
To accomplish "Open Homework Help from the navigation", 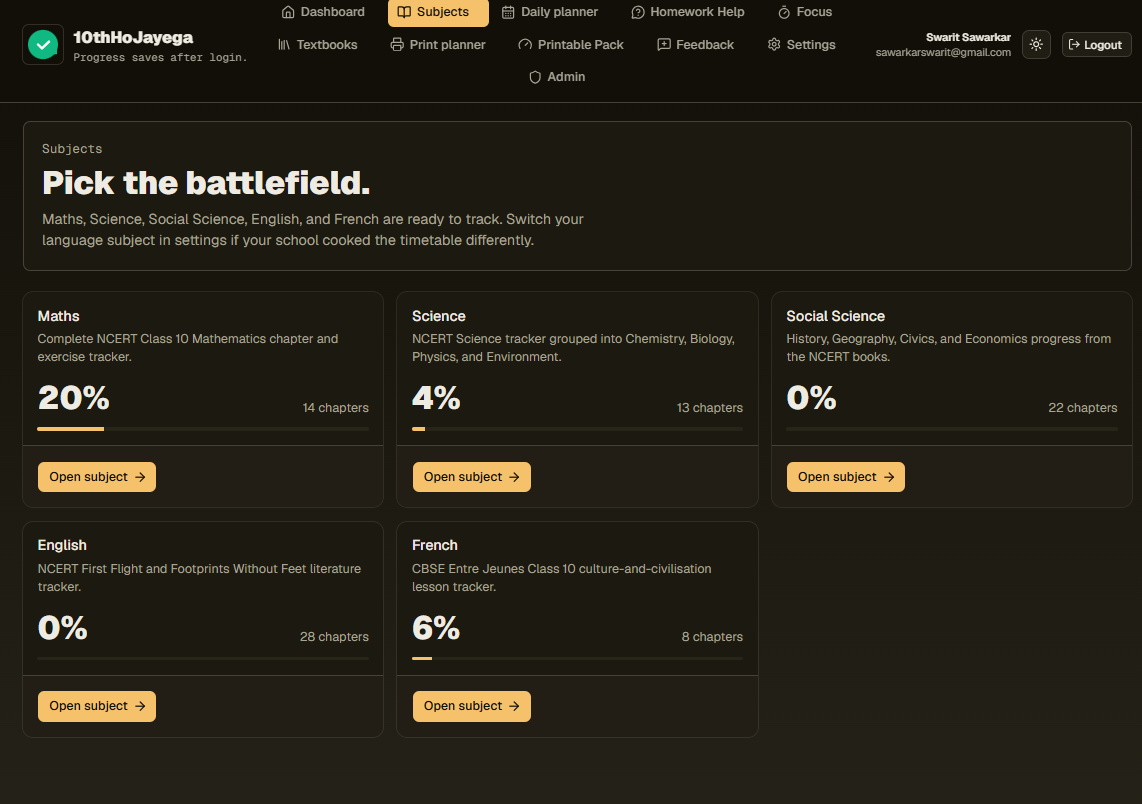I will pyautogui.click(x=688, y=12).
